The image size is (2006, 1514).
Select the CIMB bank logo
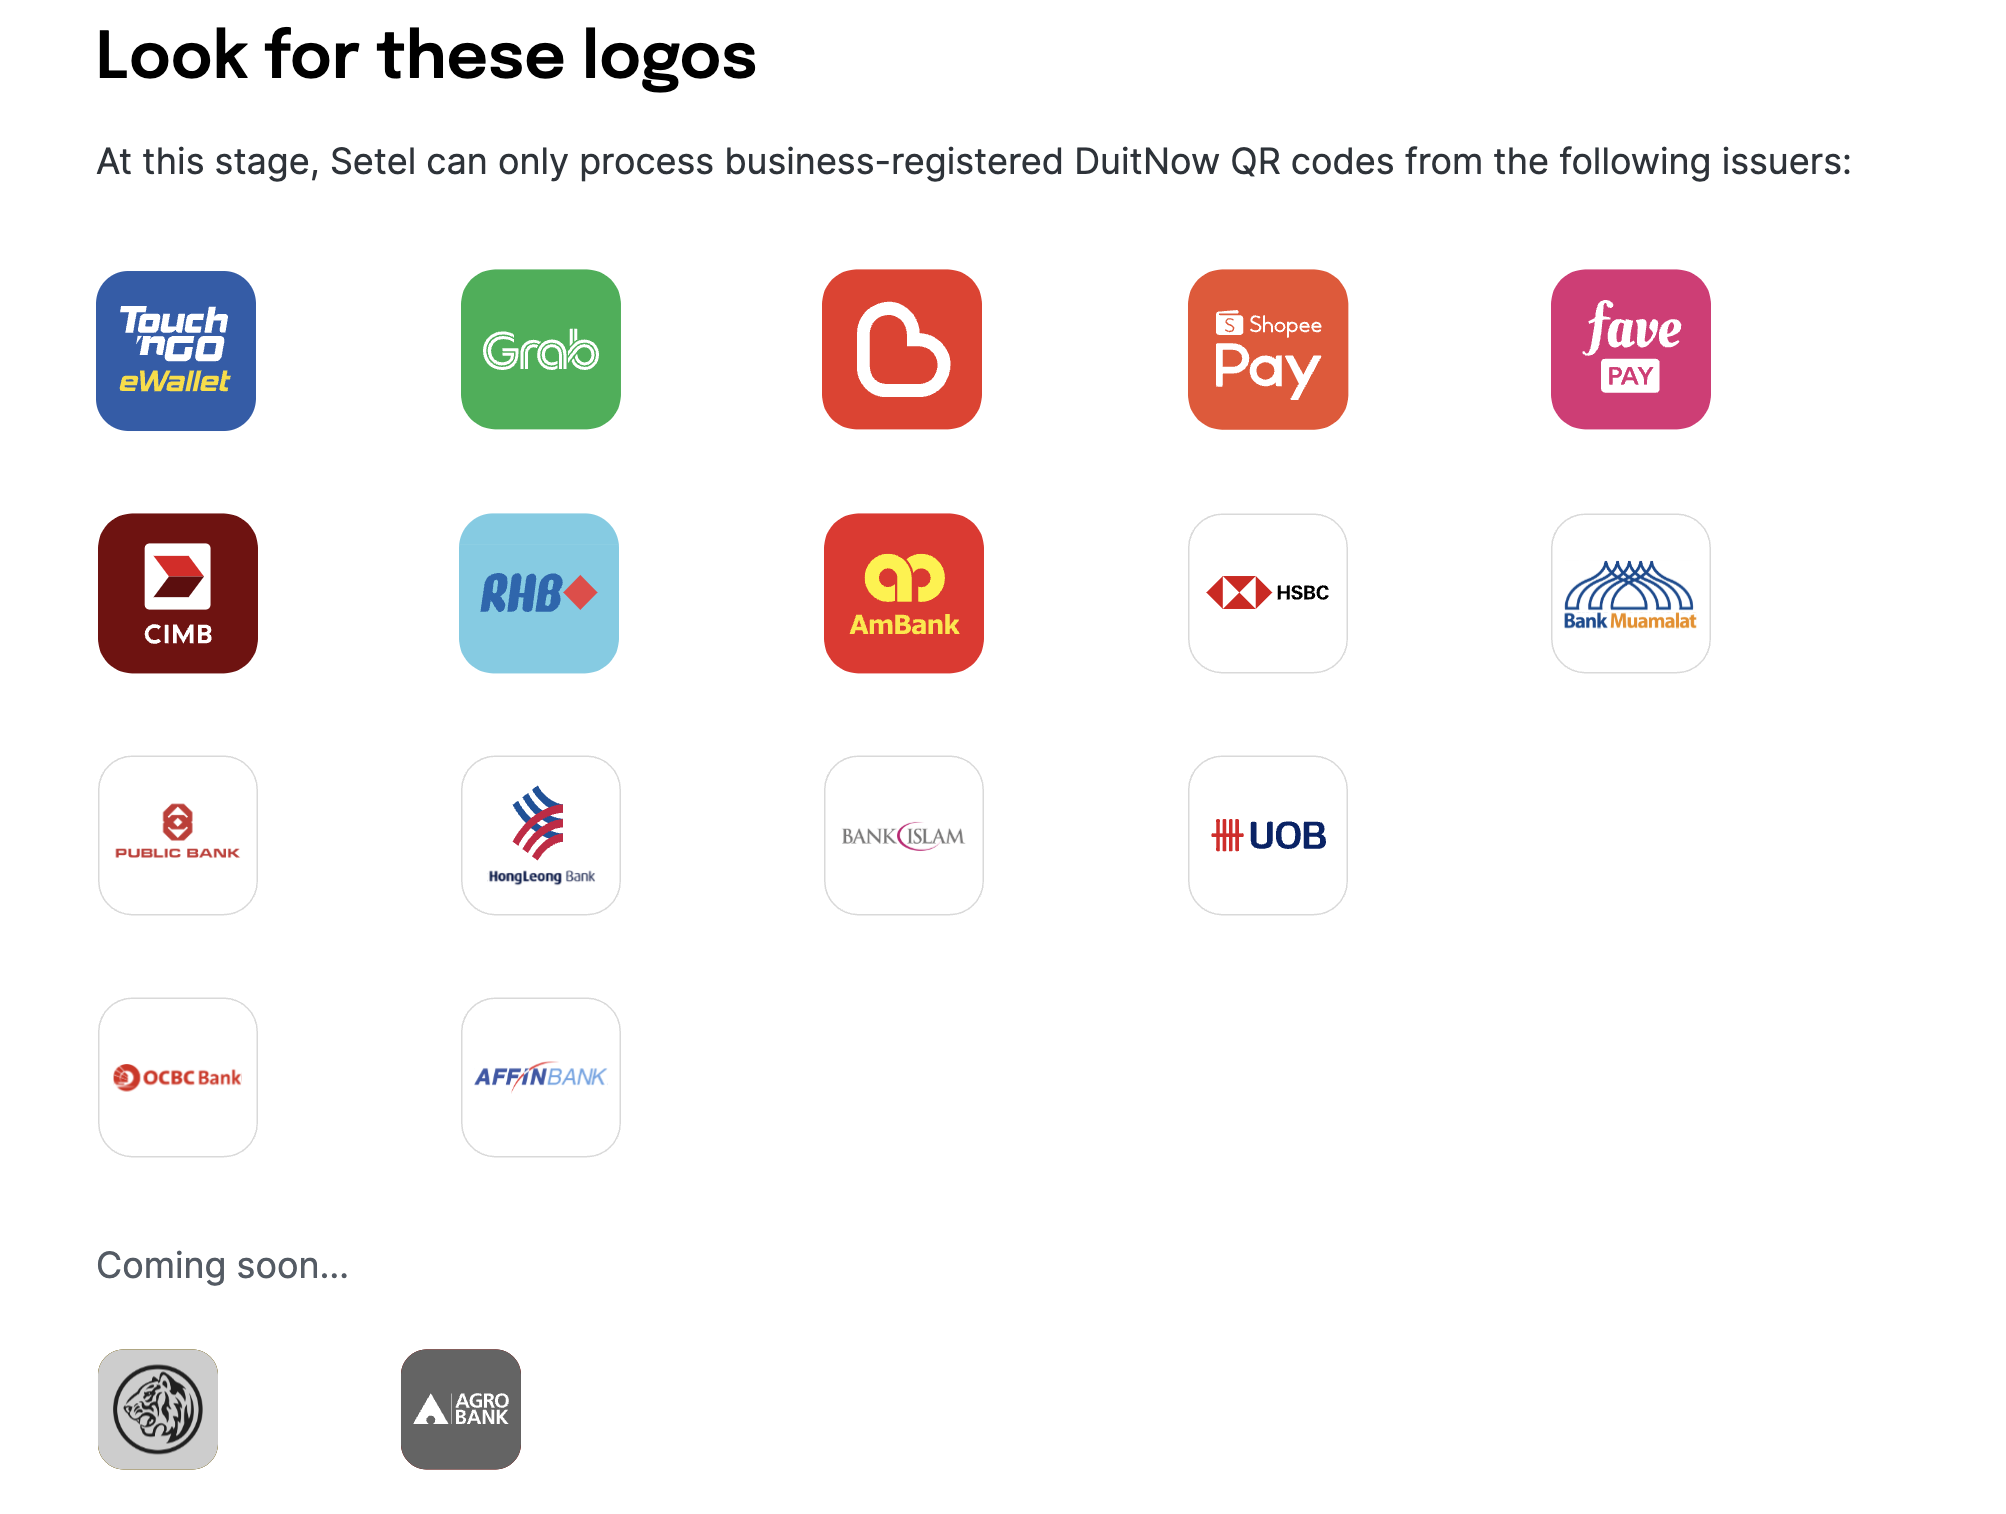coord(178,593)
